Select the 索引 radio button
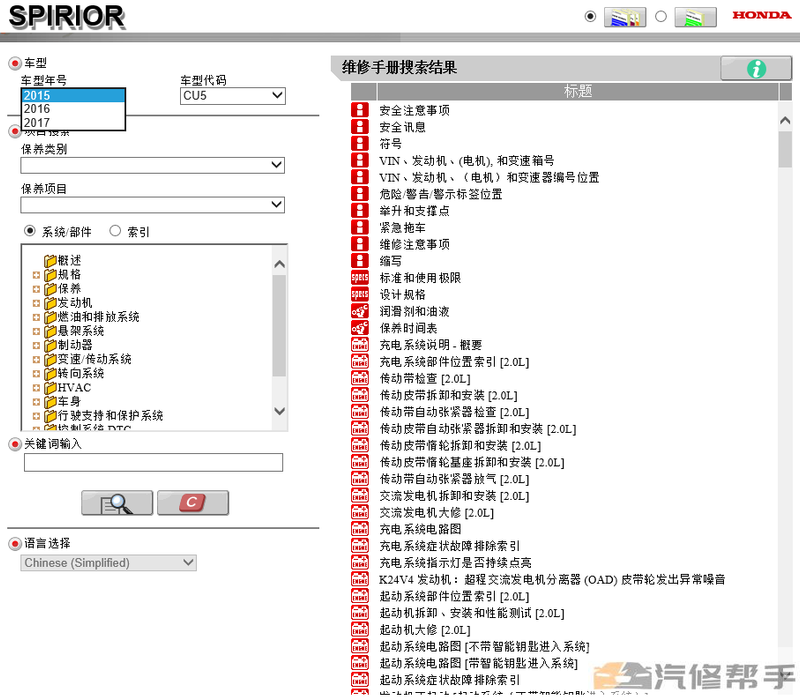The image size is (800, 700). tap(114, 231)
